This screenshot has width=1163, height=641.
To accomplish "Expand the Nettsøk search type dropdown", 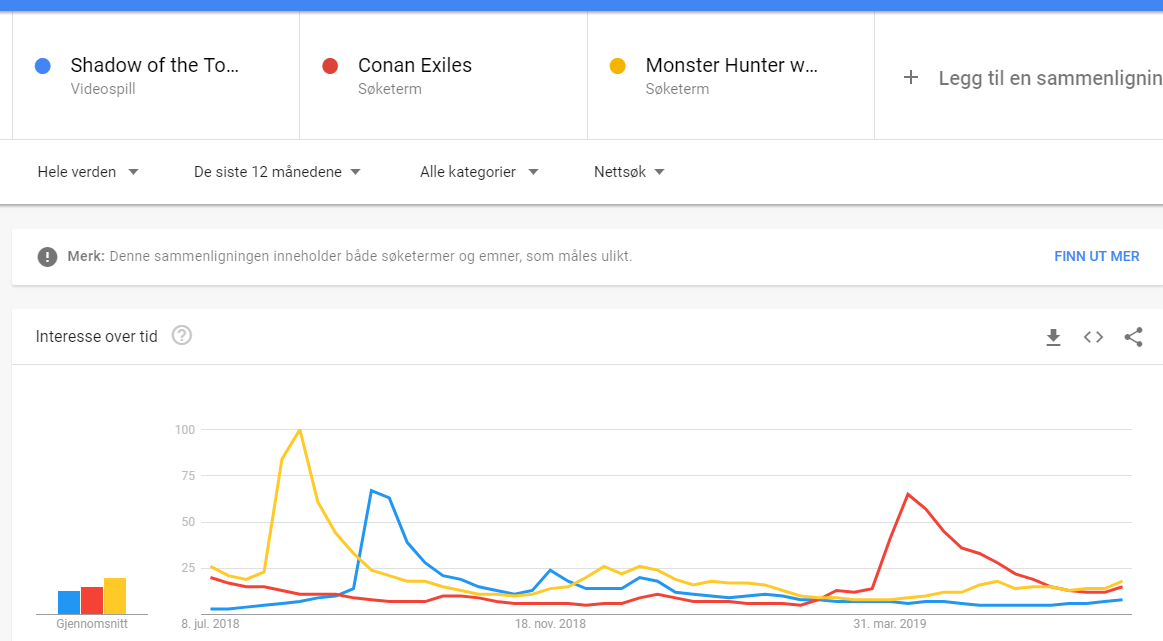I will [x=629, y=172].
